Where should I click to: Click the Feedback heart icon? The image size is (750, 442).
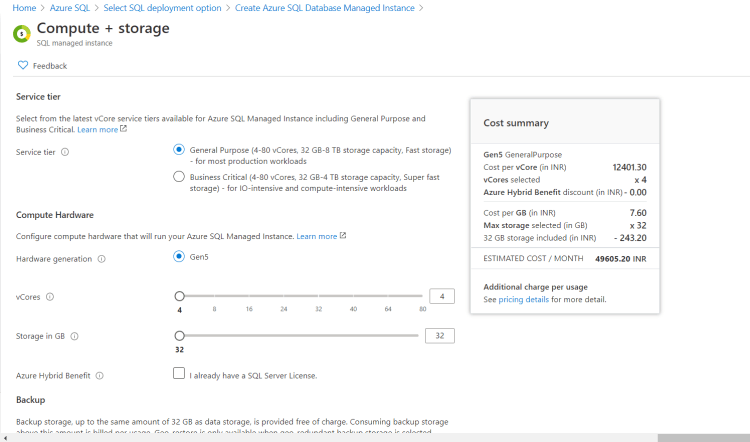[23, 65]
